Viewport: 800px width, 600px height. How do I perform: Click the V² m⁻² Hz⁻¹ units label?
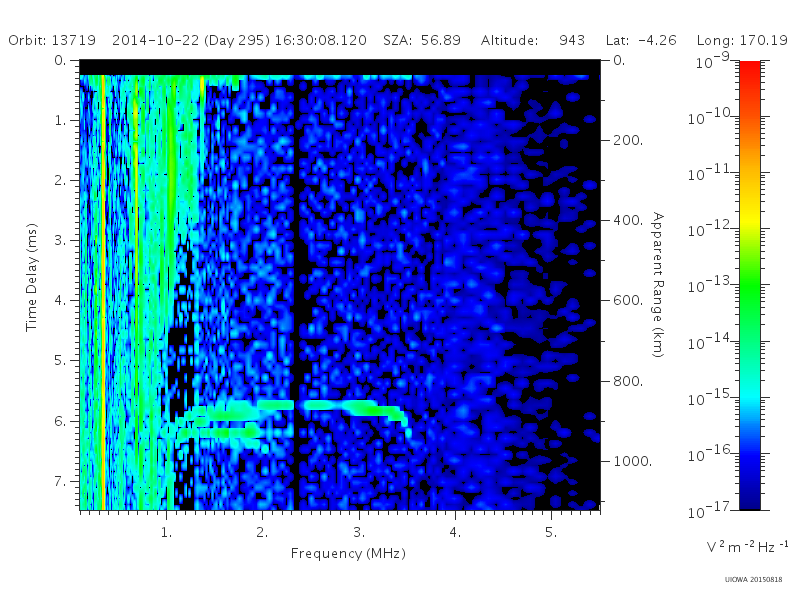tap(747, 547)
